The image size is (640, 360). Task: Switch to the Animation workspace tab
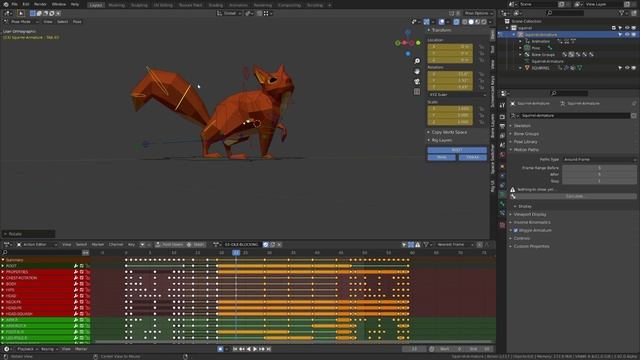coord(238,5)
